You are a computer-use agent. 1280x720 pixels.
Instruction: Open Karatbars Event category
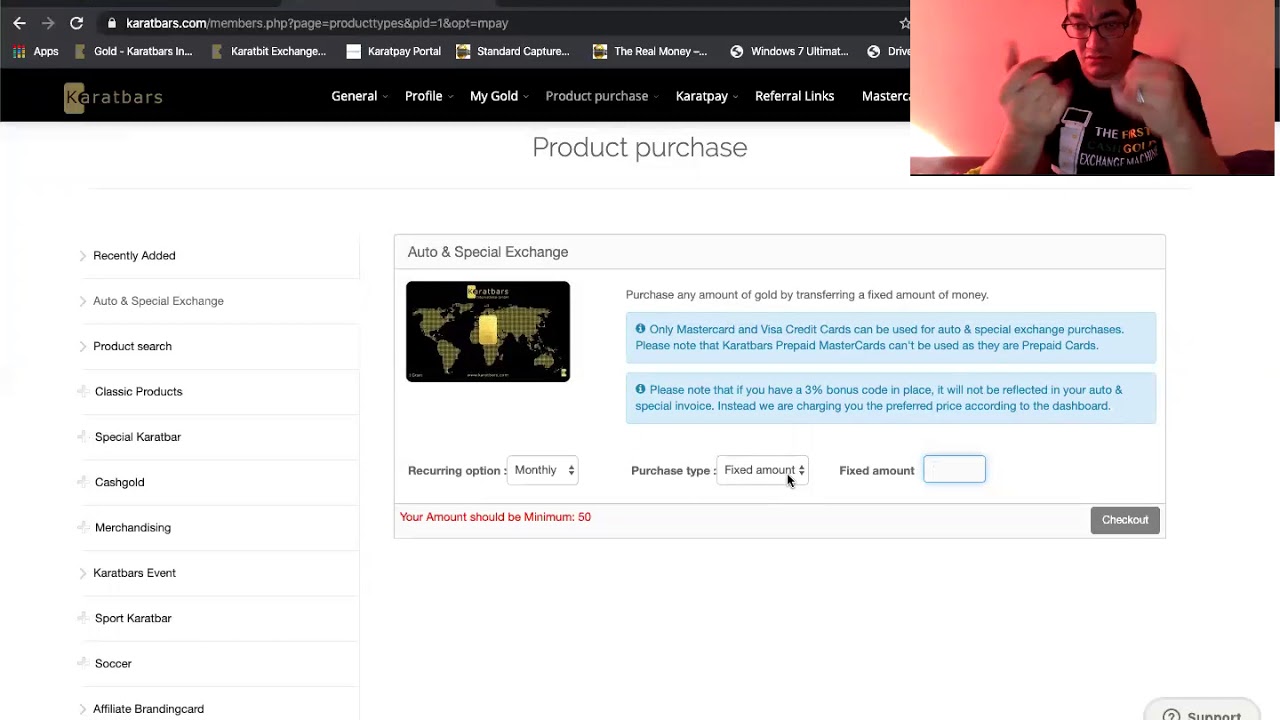(x=134, y=573)
